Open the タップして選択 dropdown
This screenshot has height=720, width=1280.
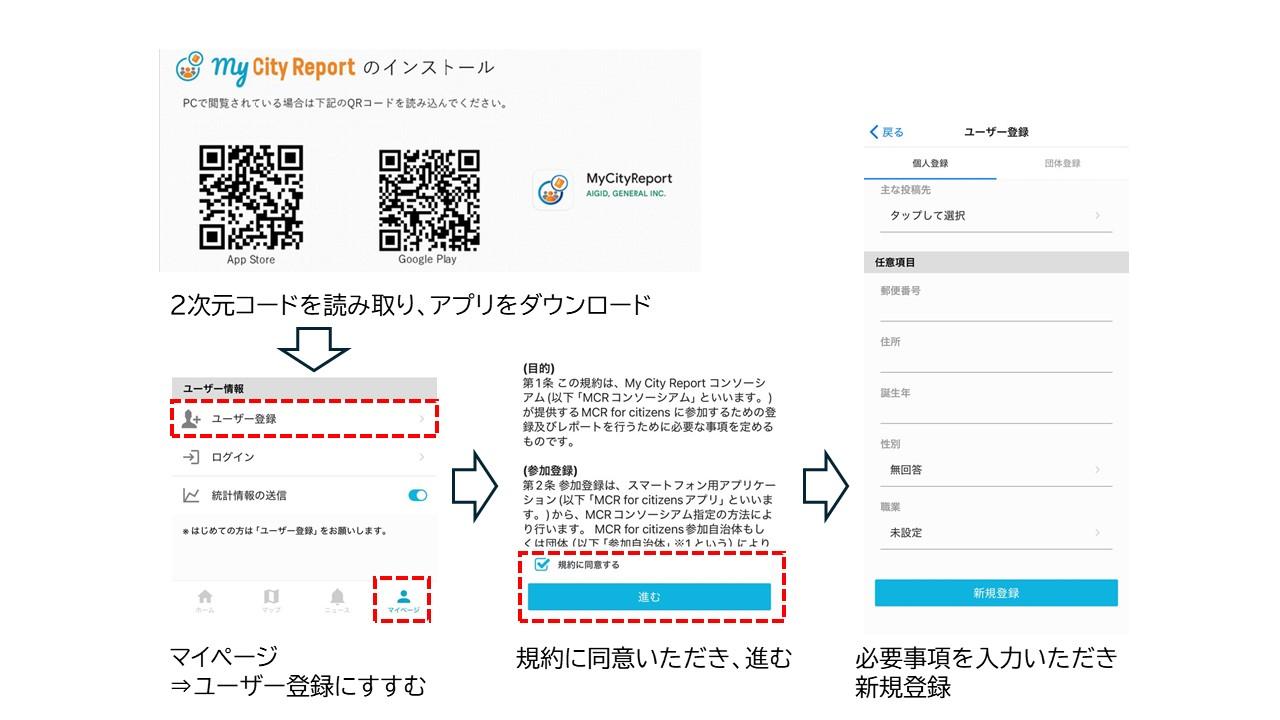click(996, 216)
